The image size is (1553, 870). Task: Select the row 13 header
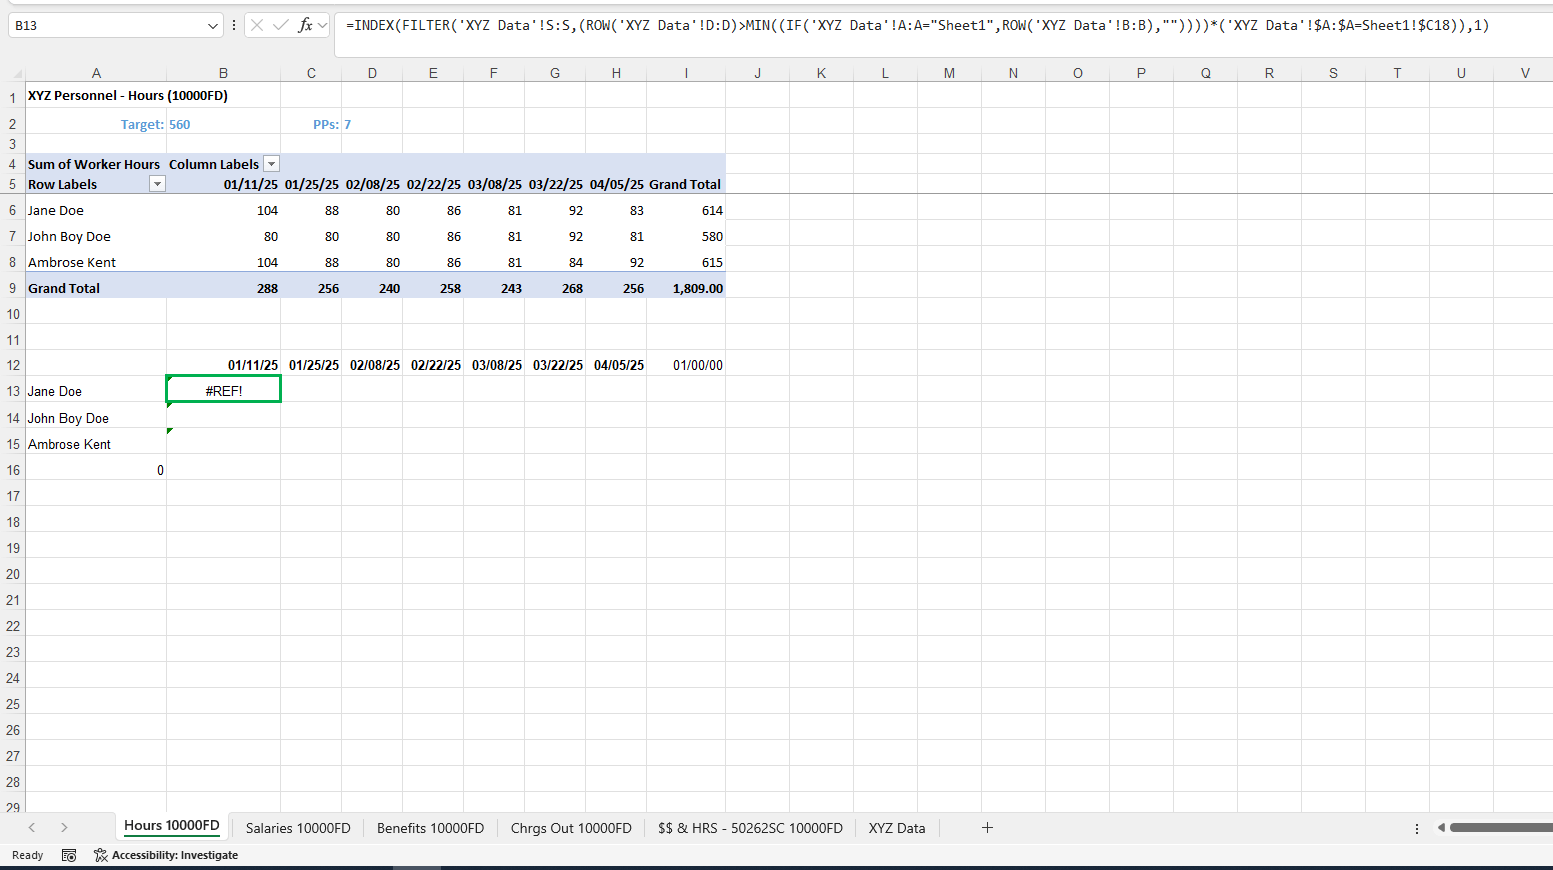(13, 392)
